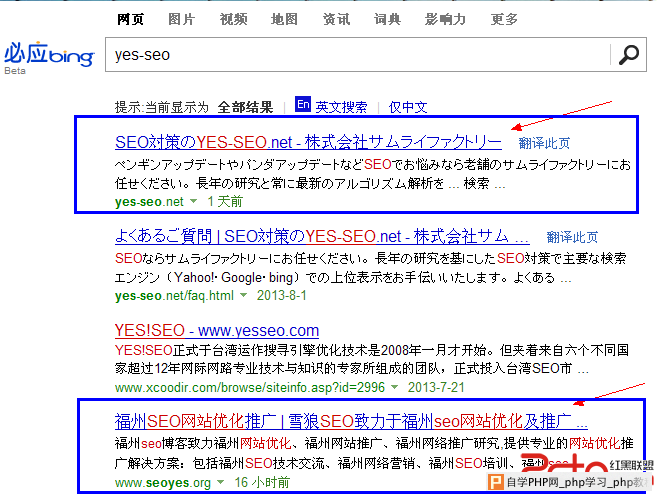Open the 福州SEO网站优化推广 result title
Image resolution: width=657 pixels, height=496 pixels.
(351, 421)
